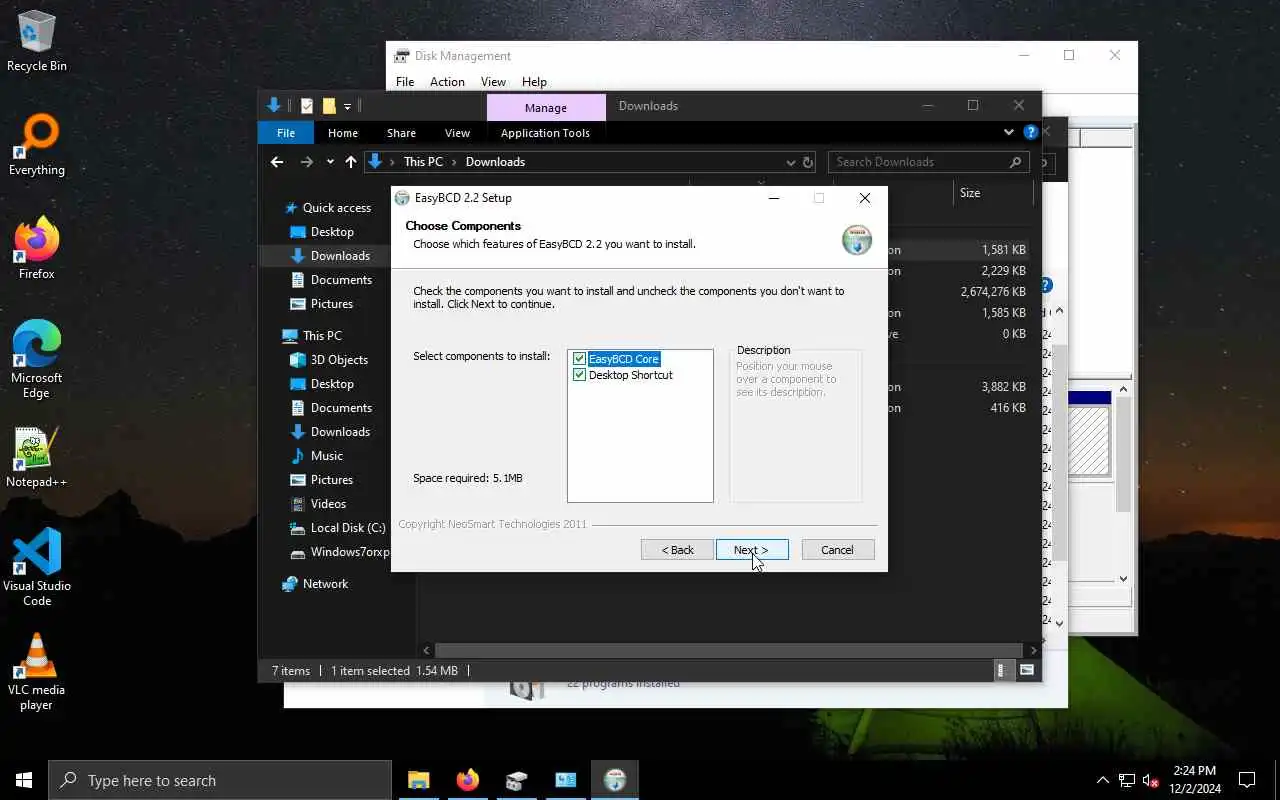Open 3D Objects folder in tree
The height and width of the screenshot is (800, 1280).
pos(339,360)
